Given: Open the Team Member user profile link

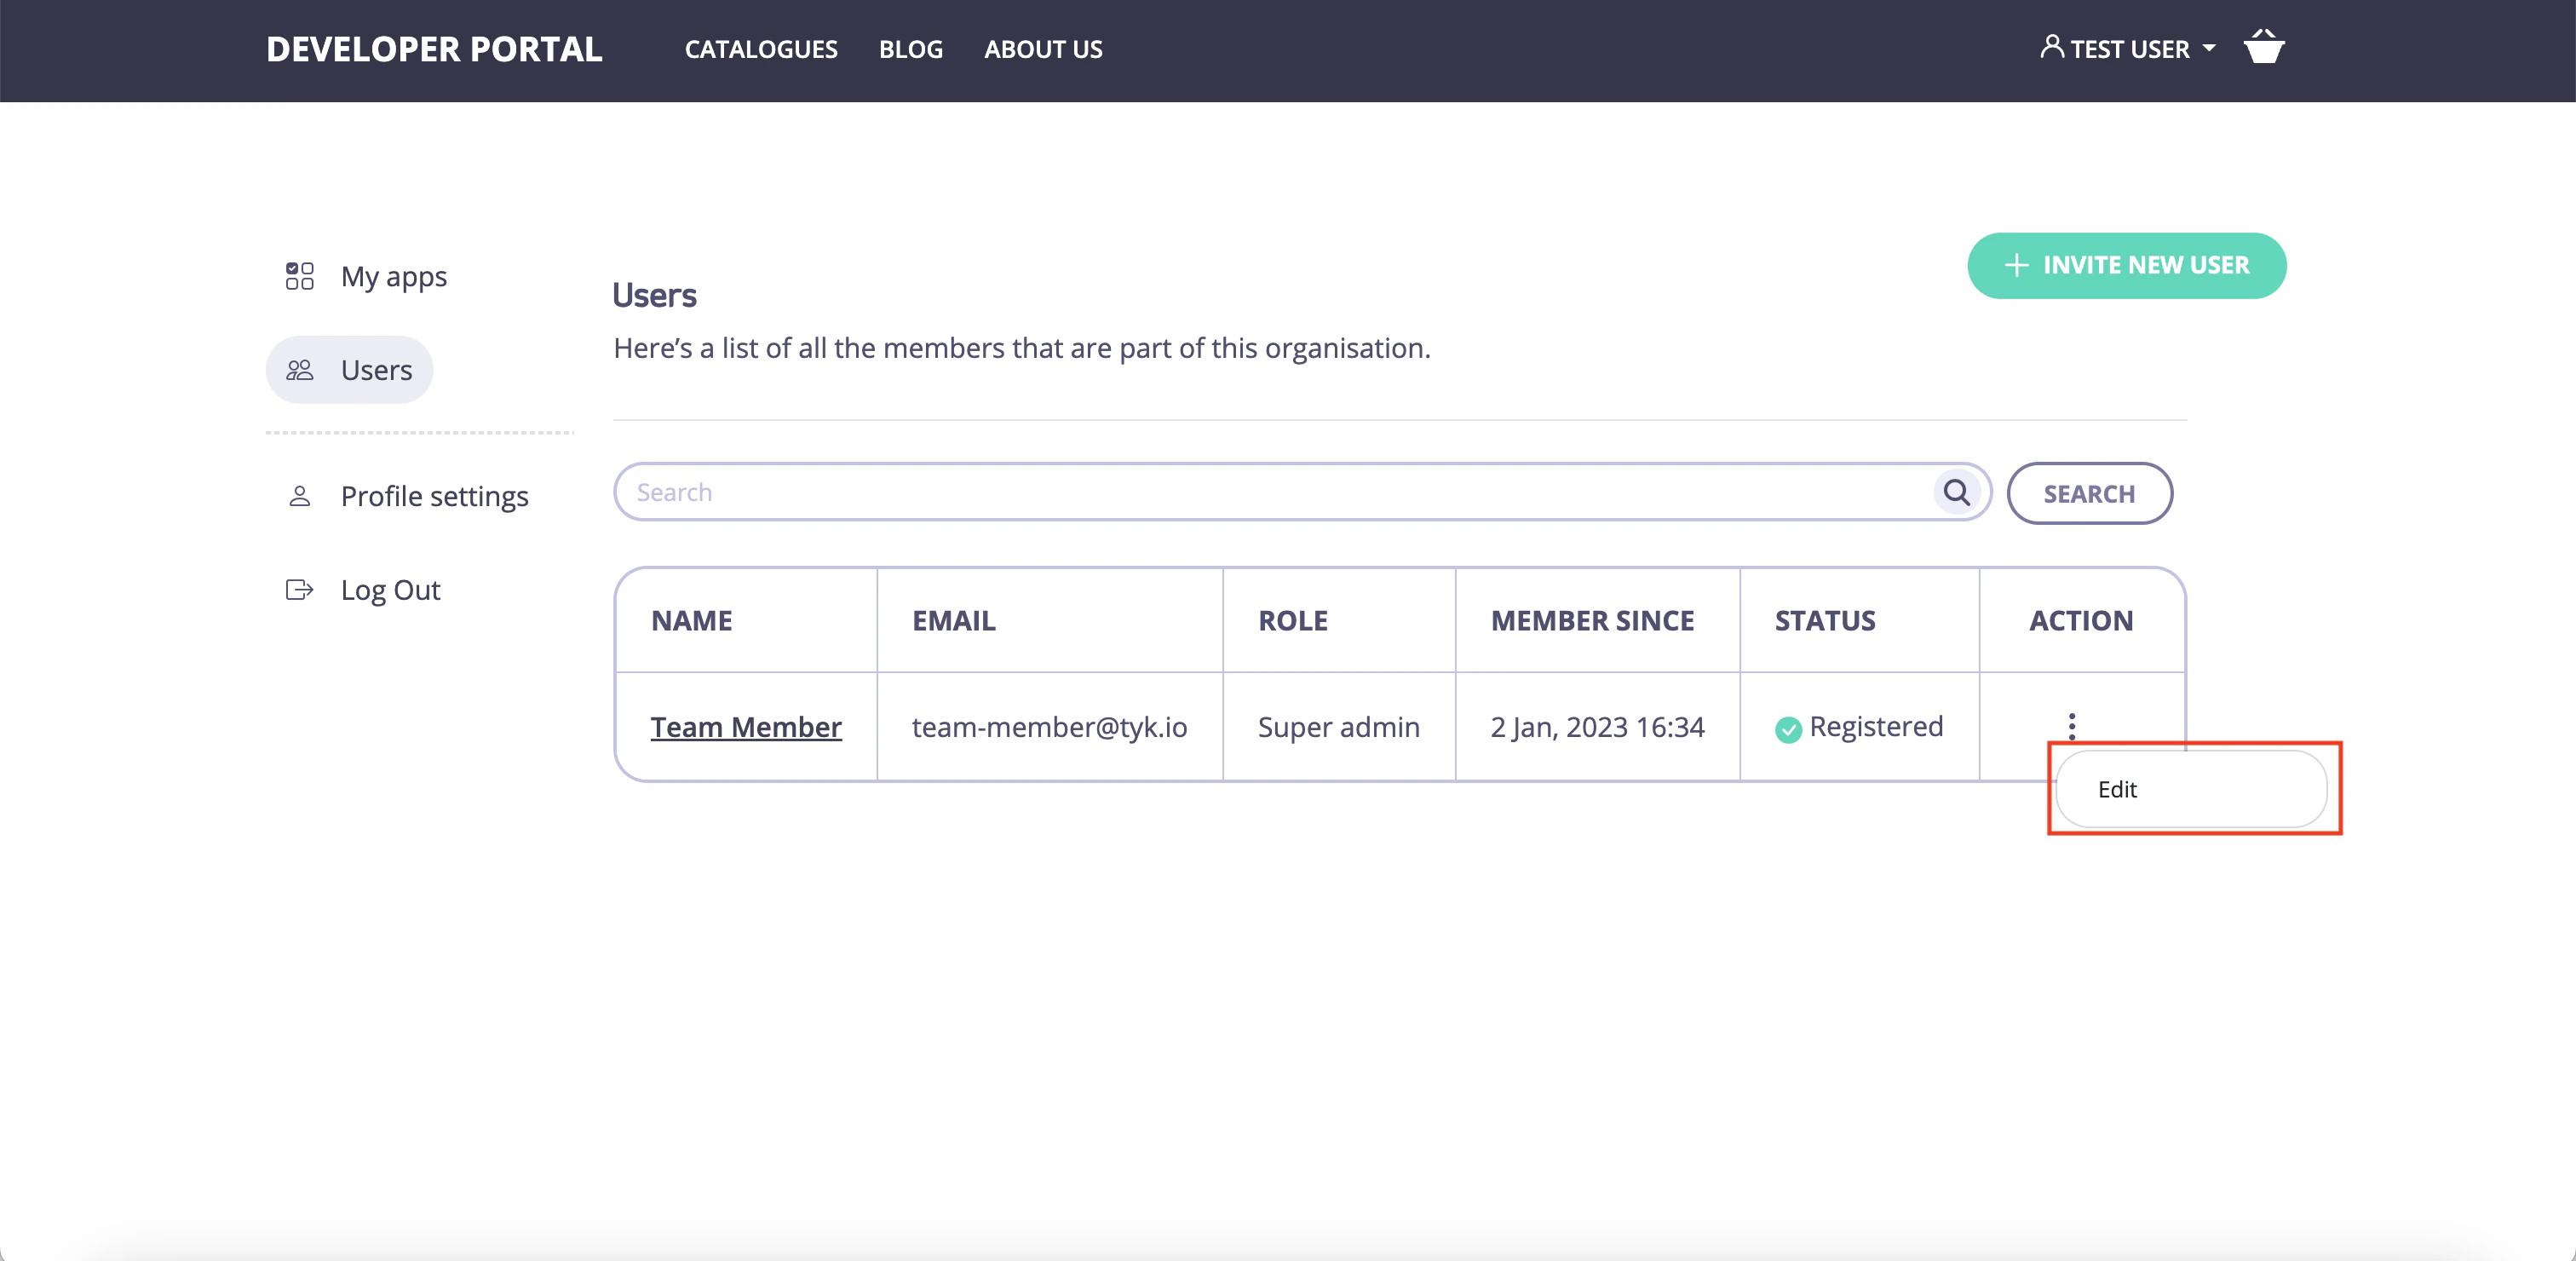Looking at the screenshot, I should pos(746,727).
